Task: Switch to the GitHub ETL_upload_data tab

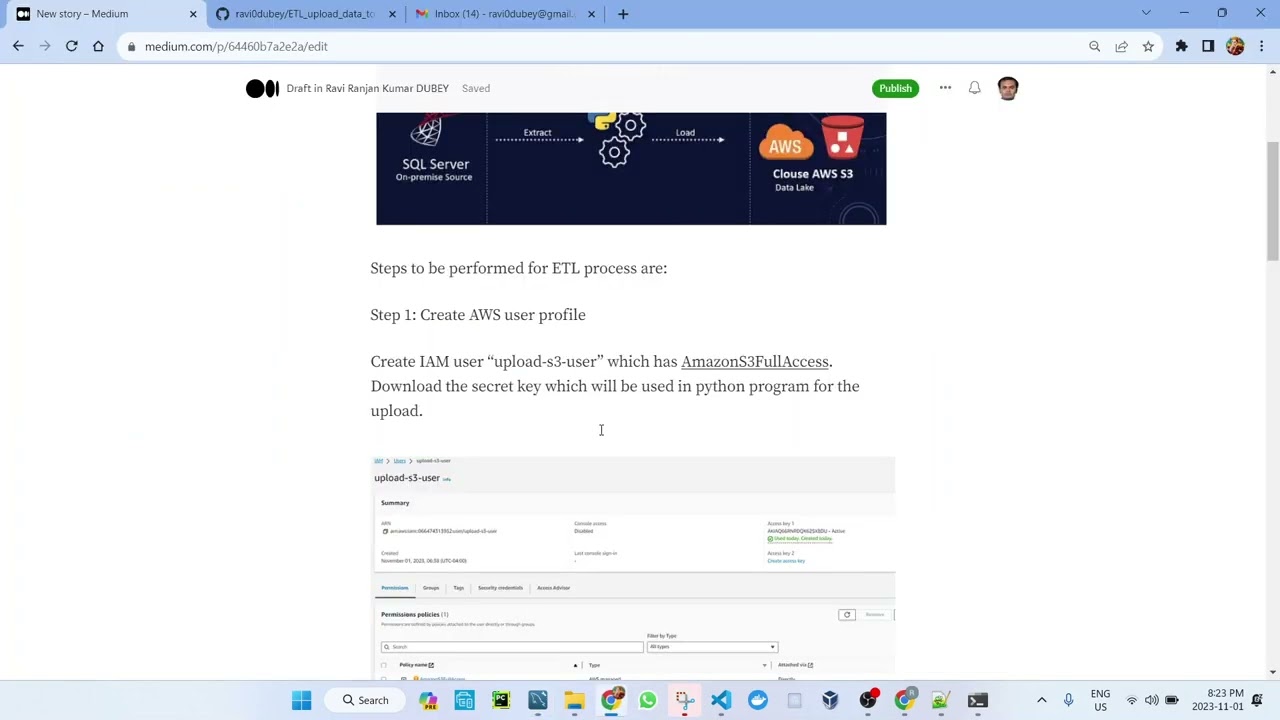Action: coord(304,14)
